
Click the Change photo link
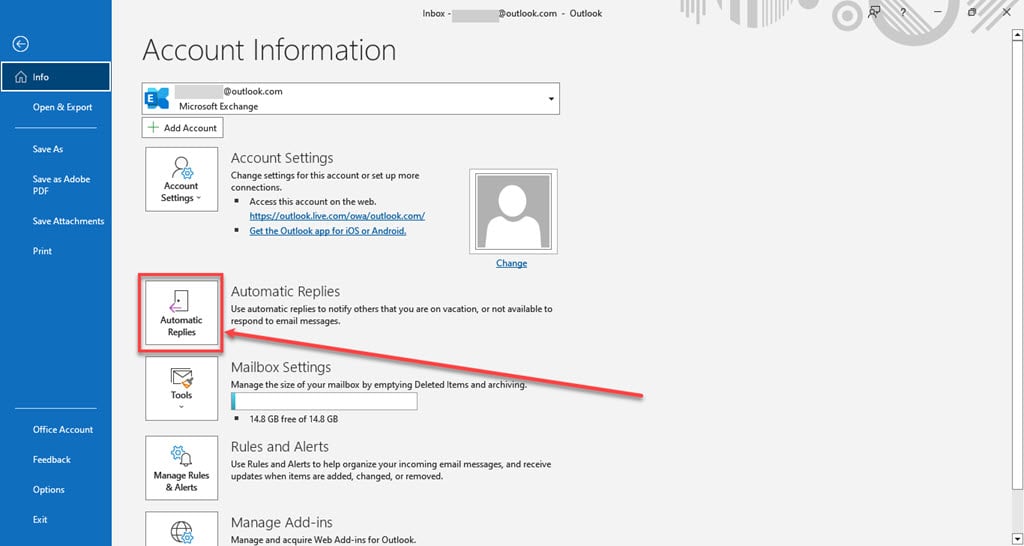coord(511,263)
